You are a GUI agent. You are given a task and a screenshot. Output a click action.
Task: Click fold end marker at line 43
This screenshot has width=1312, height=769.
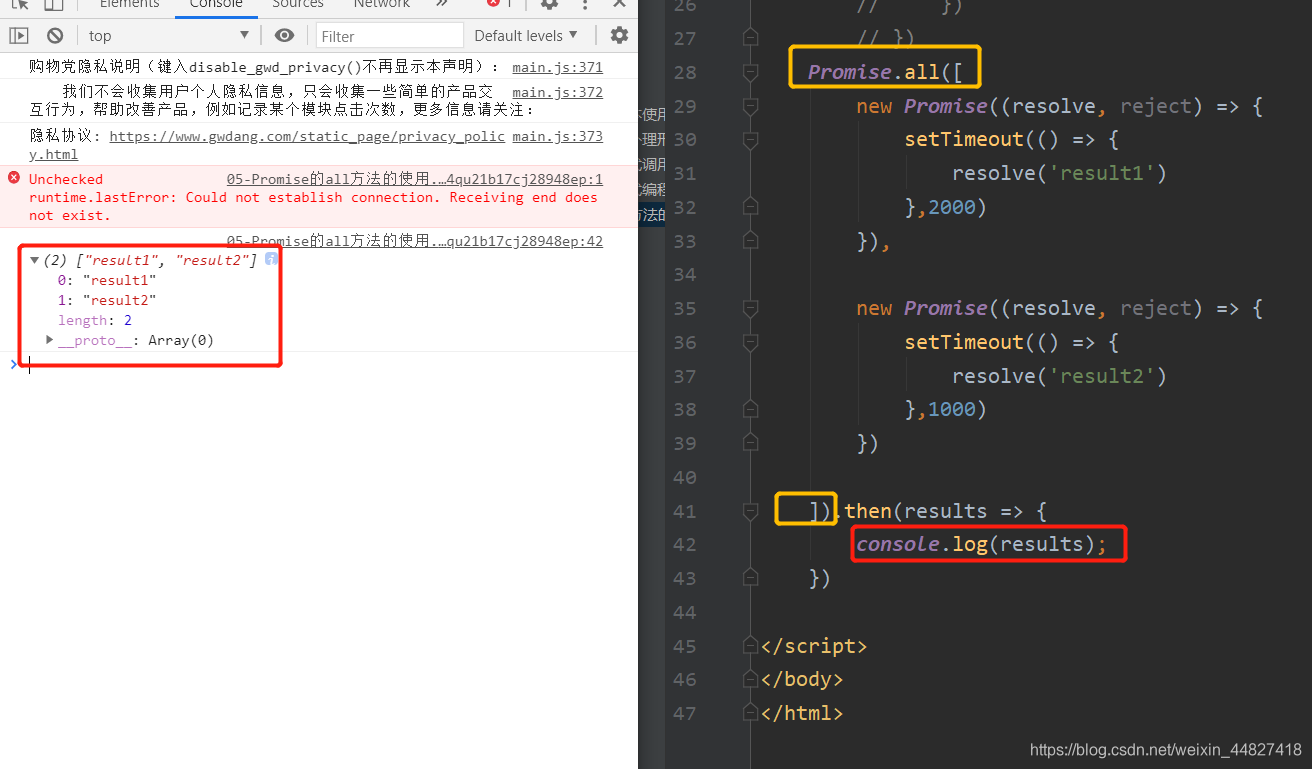(x=751, y=578)
